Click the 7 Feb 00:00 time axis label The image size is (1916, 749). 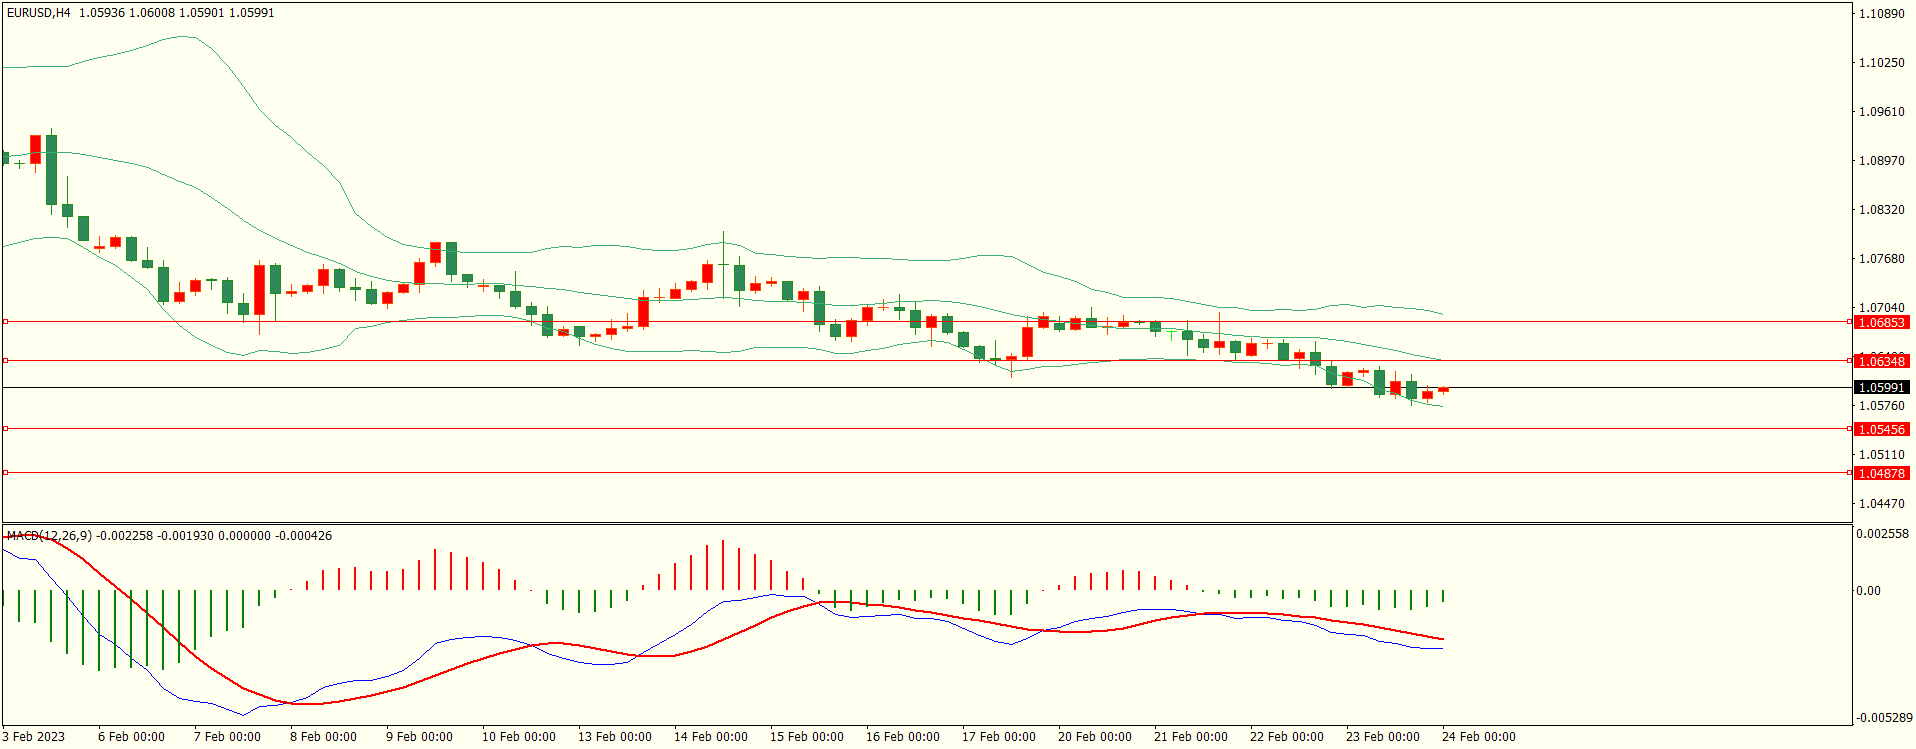(227, 737)
